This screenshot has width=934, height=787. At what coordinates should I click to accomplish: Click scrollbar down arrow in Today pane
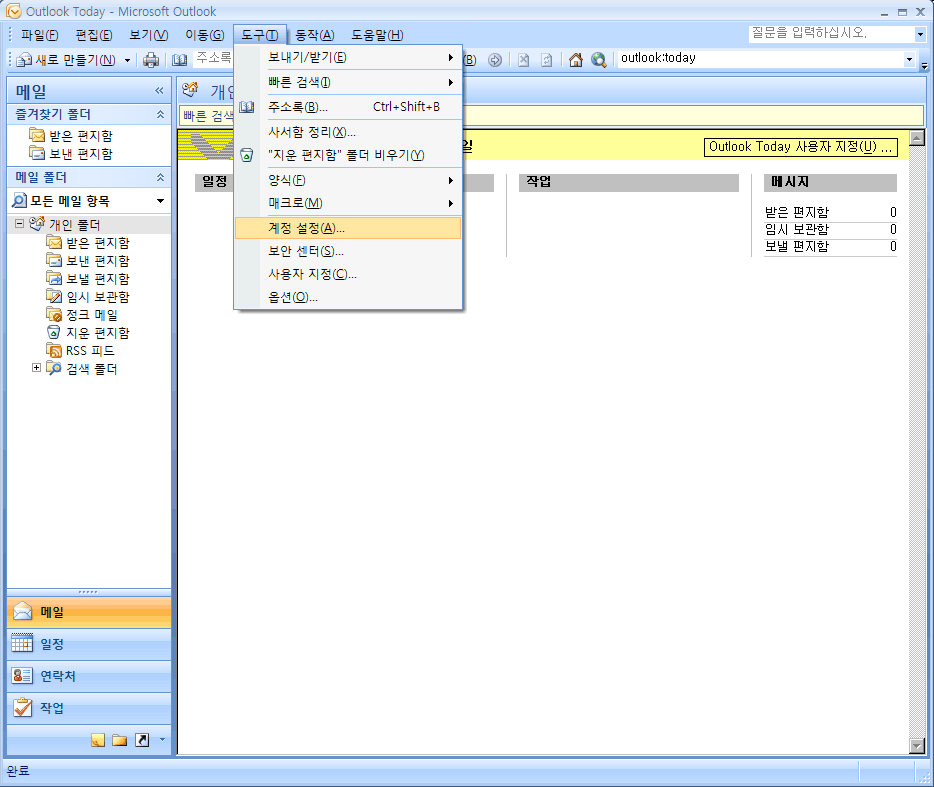pos(917,745)
